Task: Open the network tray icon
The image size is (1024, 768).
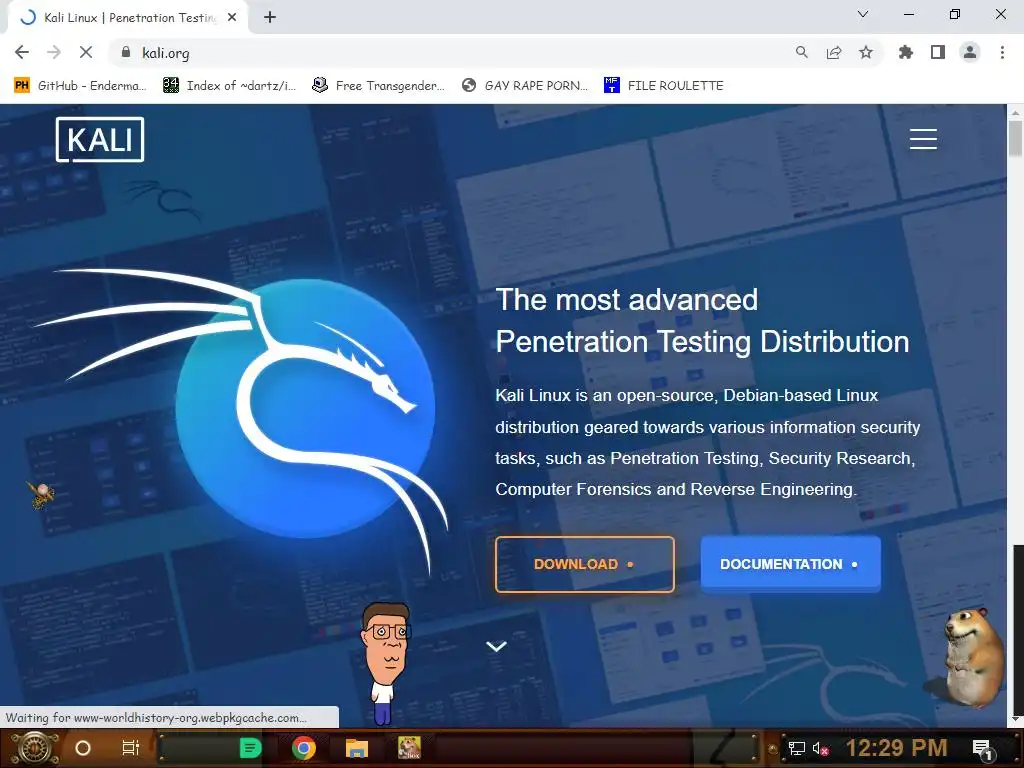Action: 797,748
